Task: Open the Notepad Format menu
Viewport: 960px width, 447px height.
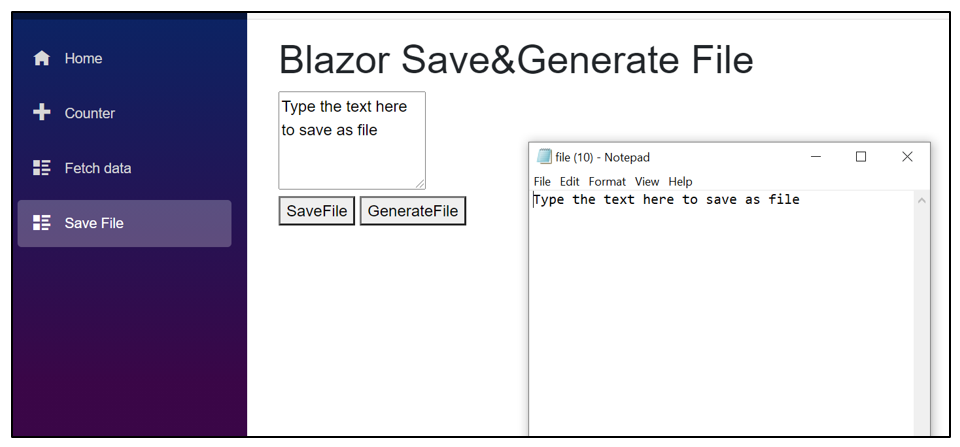Action: click(607, 182)
